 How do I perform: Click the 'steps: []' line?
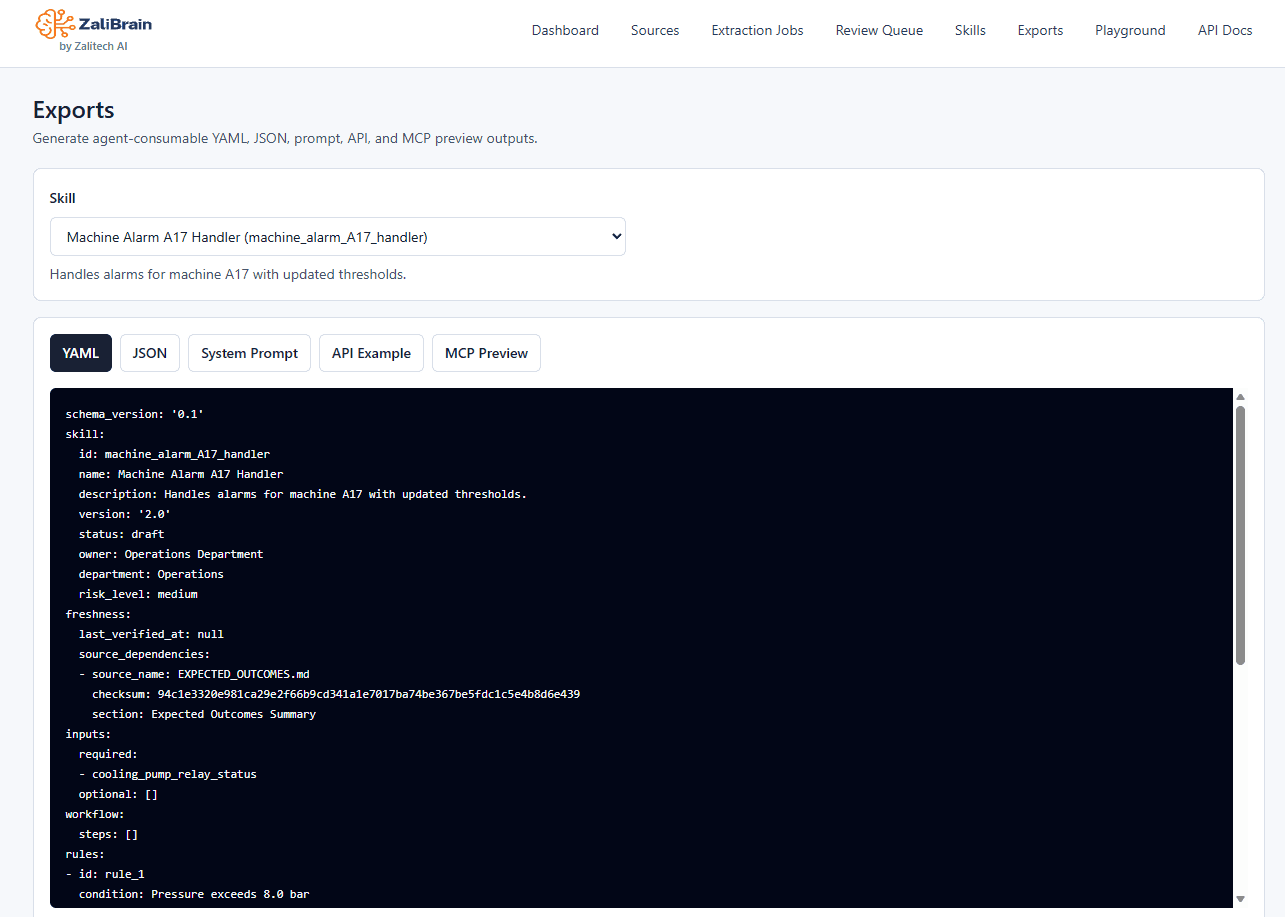[x=108, y=834]
